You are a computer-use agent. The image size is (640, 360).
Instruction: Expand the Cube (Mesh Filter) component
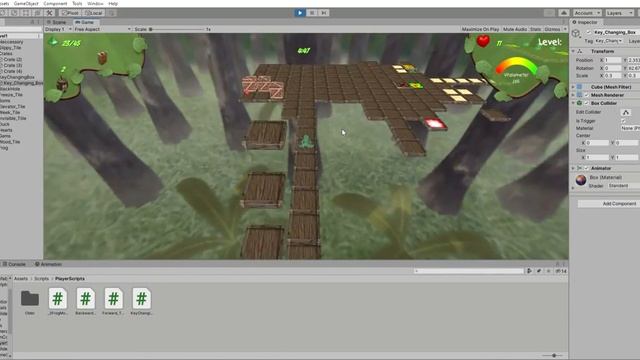(573, 87)
